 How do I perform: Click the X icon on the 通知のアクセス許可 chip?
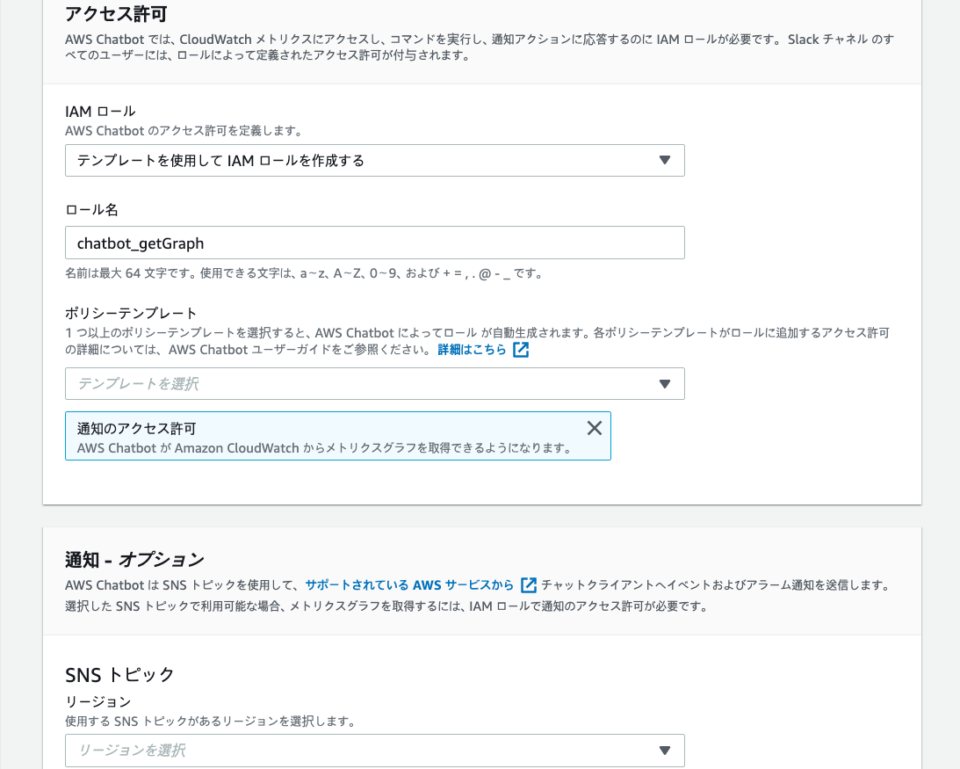click(x=595, y=427)
